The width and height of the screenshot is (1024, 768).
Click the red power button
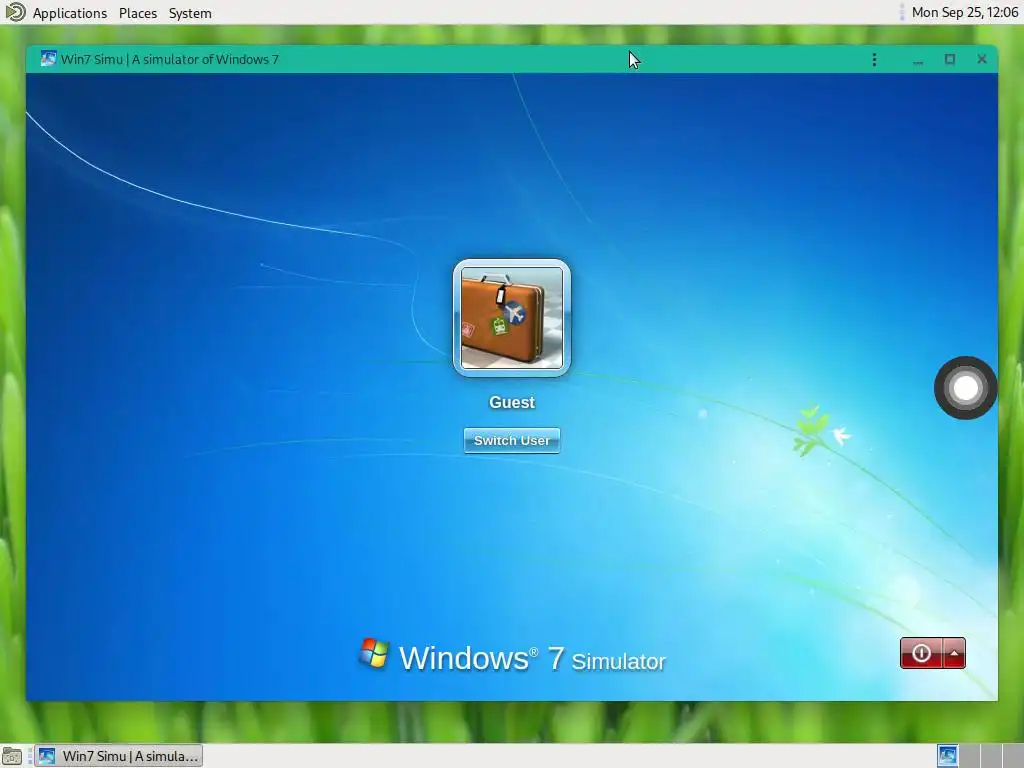click(x=921, y=653)
